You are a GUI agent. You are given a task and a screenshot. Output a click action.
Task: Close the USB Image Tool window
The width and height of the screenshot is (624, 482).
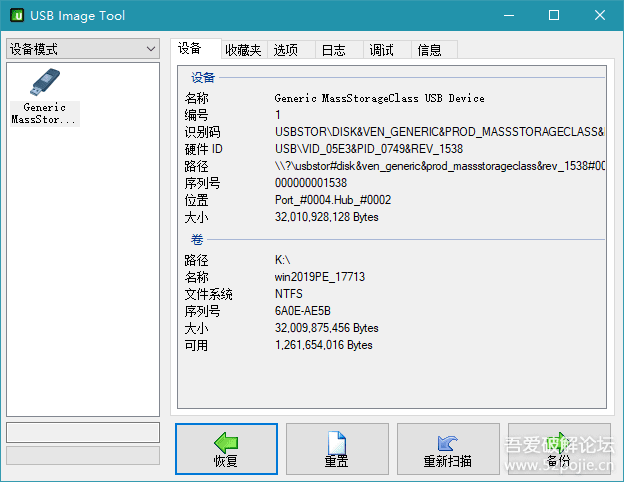(600, 16)
